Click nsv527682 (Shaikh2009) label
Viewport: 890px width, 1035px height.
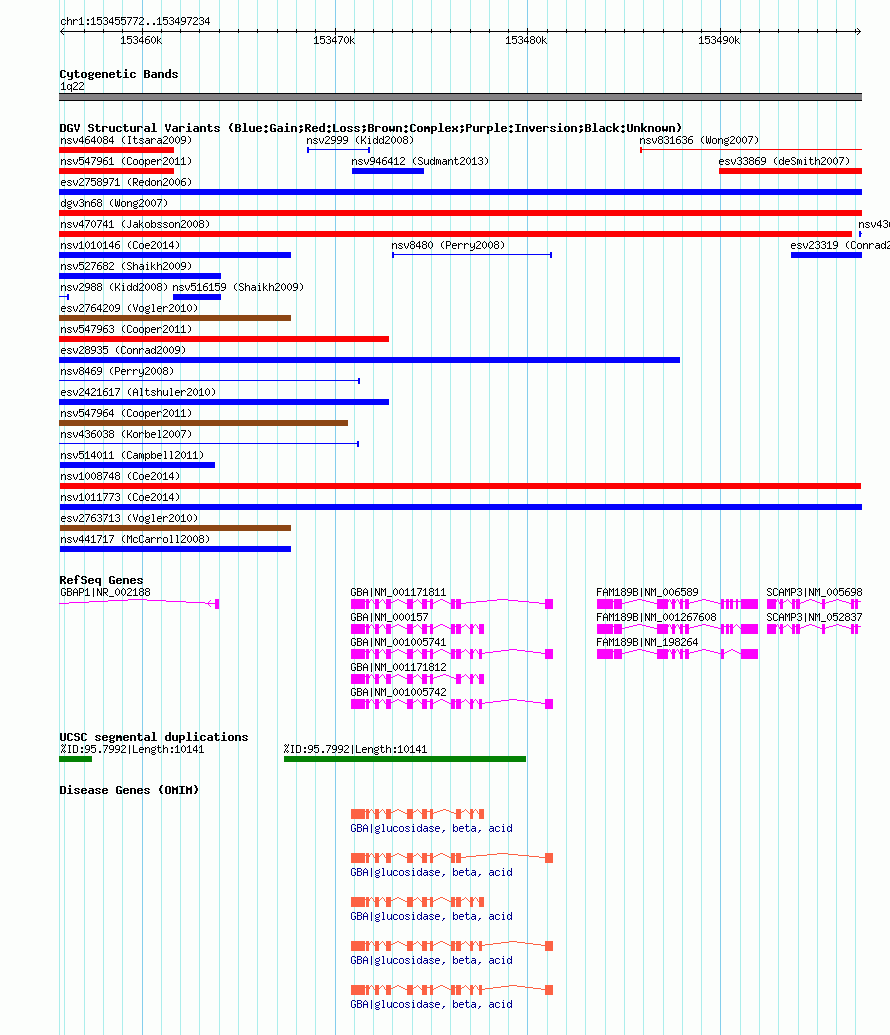(125, 267)
